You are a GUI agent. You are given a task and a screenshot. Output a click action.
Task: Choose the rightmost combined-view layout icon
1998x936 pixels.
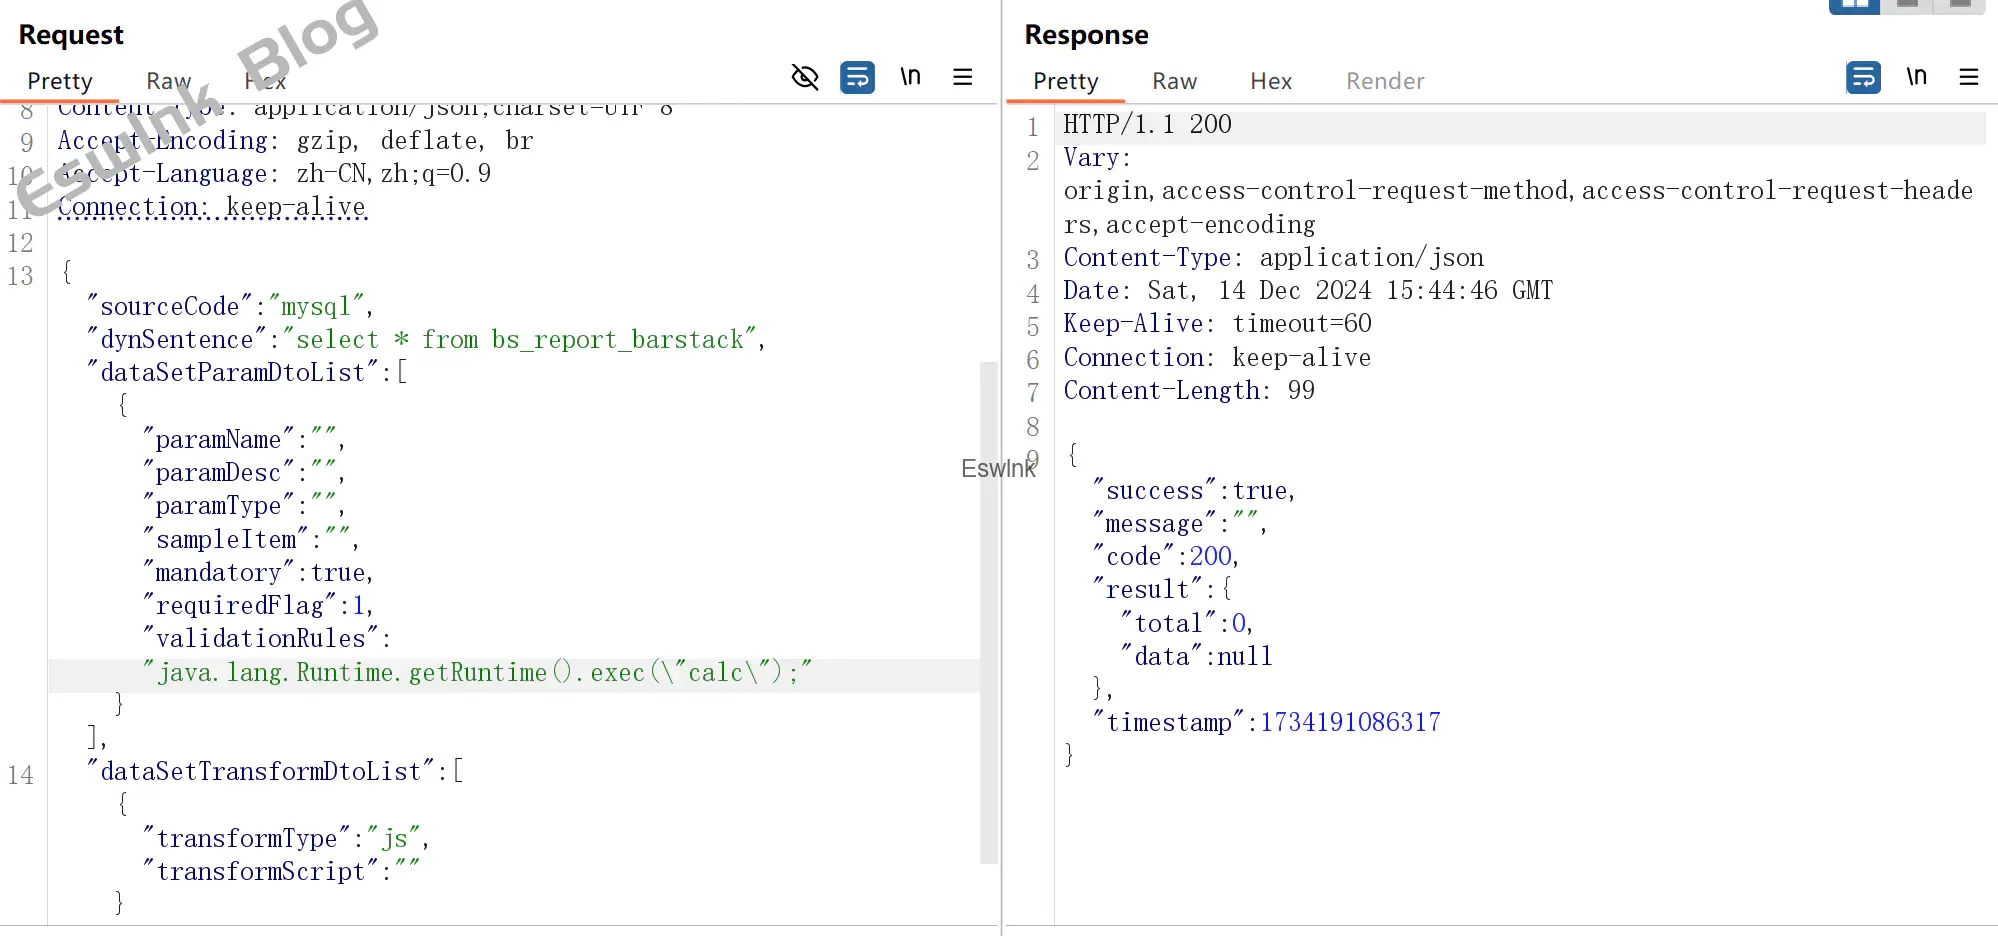click(1960, 5)
